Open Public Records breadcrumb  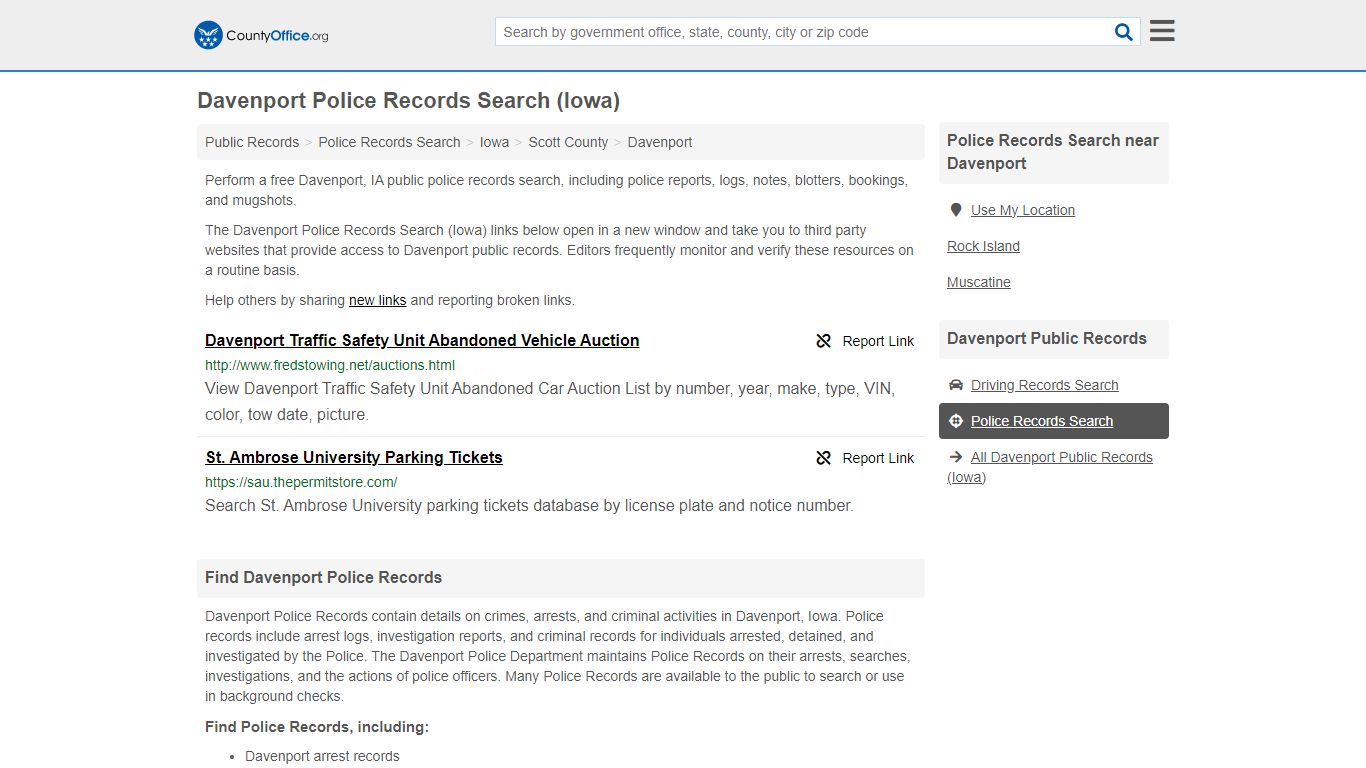click(252, 142)
